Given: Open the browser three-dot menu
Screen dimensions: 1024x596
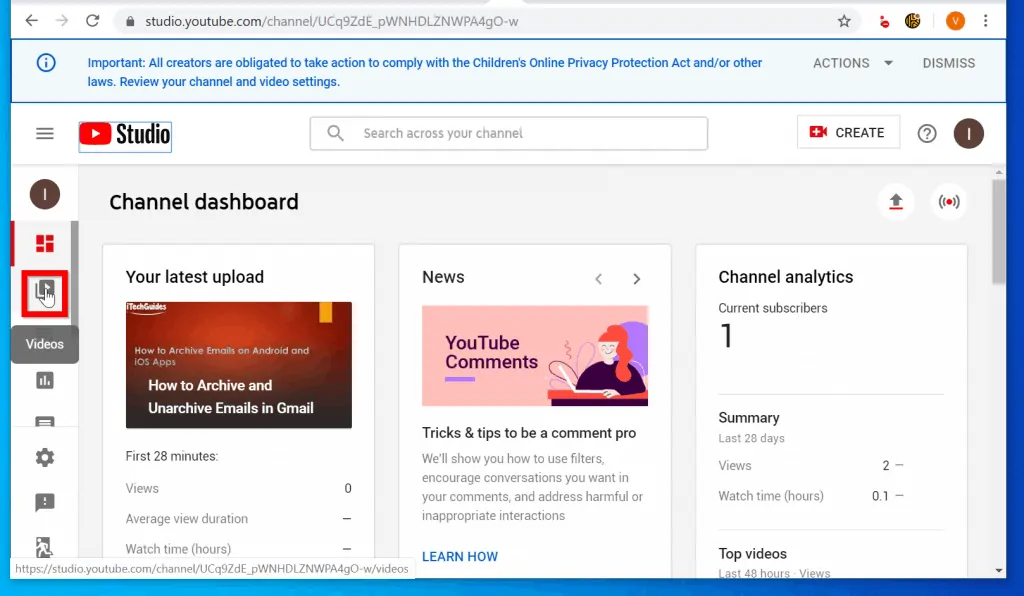Looking at the screenshot, I should pos(986,20).
